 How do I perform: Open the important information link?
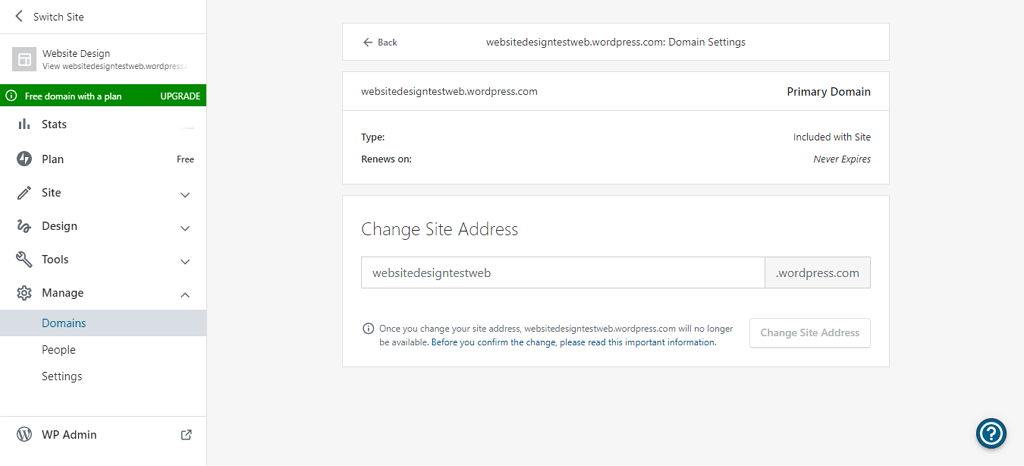(574, 342)
